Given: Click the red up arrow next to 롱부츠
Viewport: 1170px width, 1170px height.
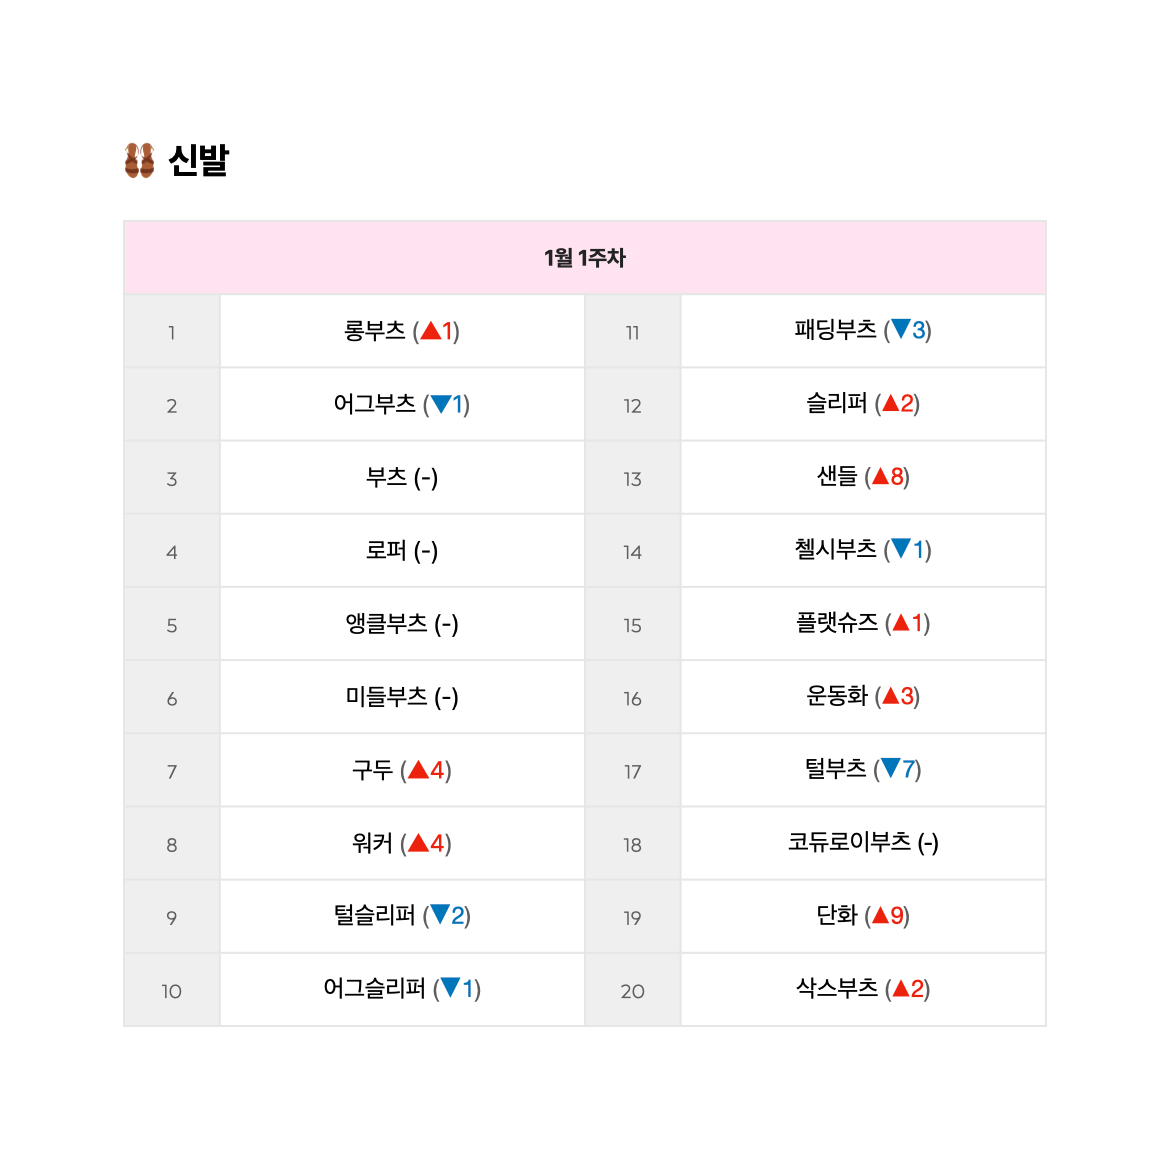Looking at the screenshot, I should tap(431, 331).
